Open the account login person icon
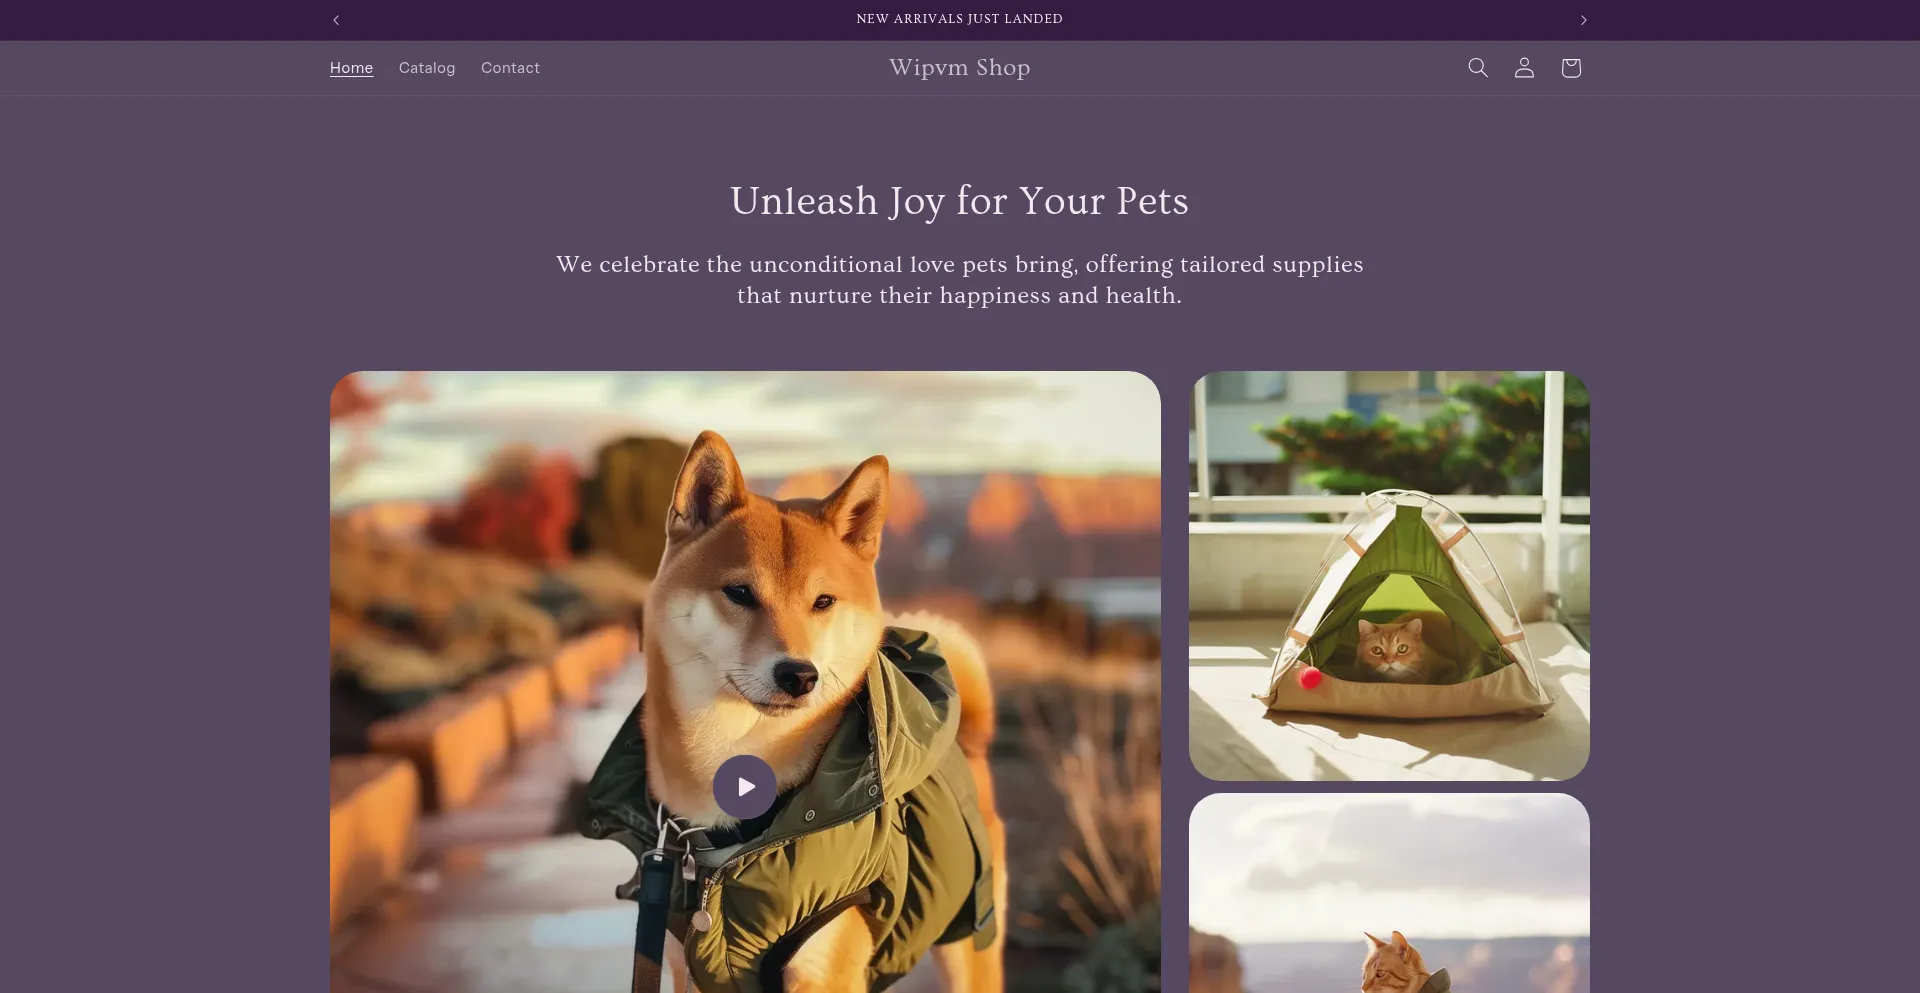The height and width of the screenshot is (993, 1920). click(1524, 68)
